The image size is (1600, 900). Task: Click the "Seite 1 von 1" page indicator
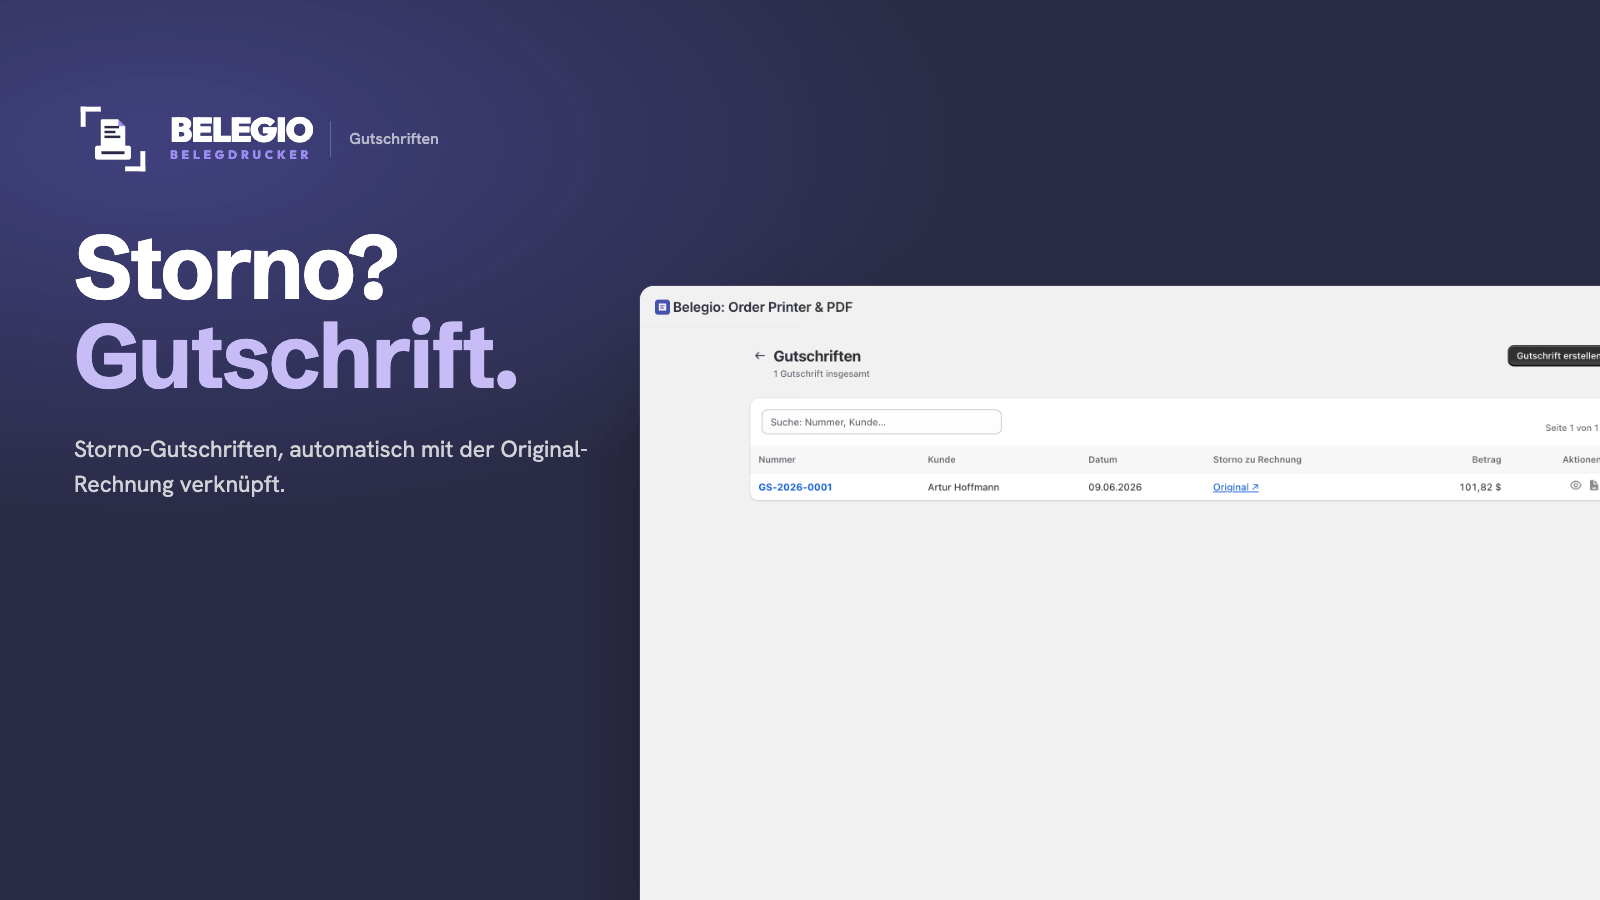[1572, 428]
